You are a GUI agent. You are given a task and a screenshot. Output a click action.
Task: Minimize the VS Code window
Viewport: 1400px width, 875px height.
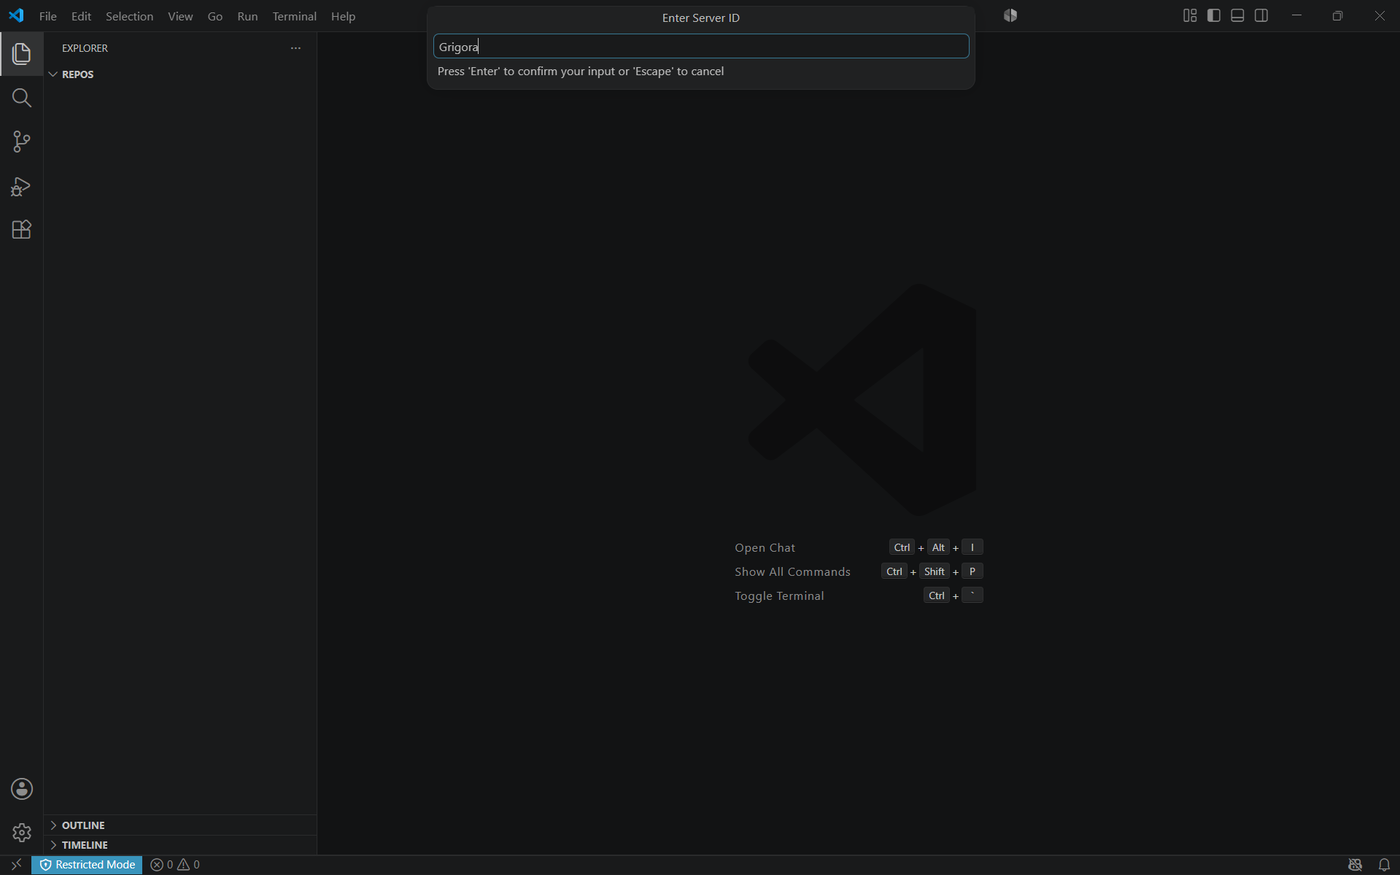1297,16
